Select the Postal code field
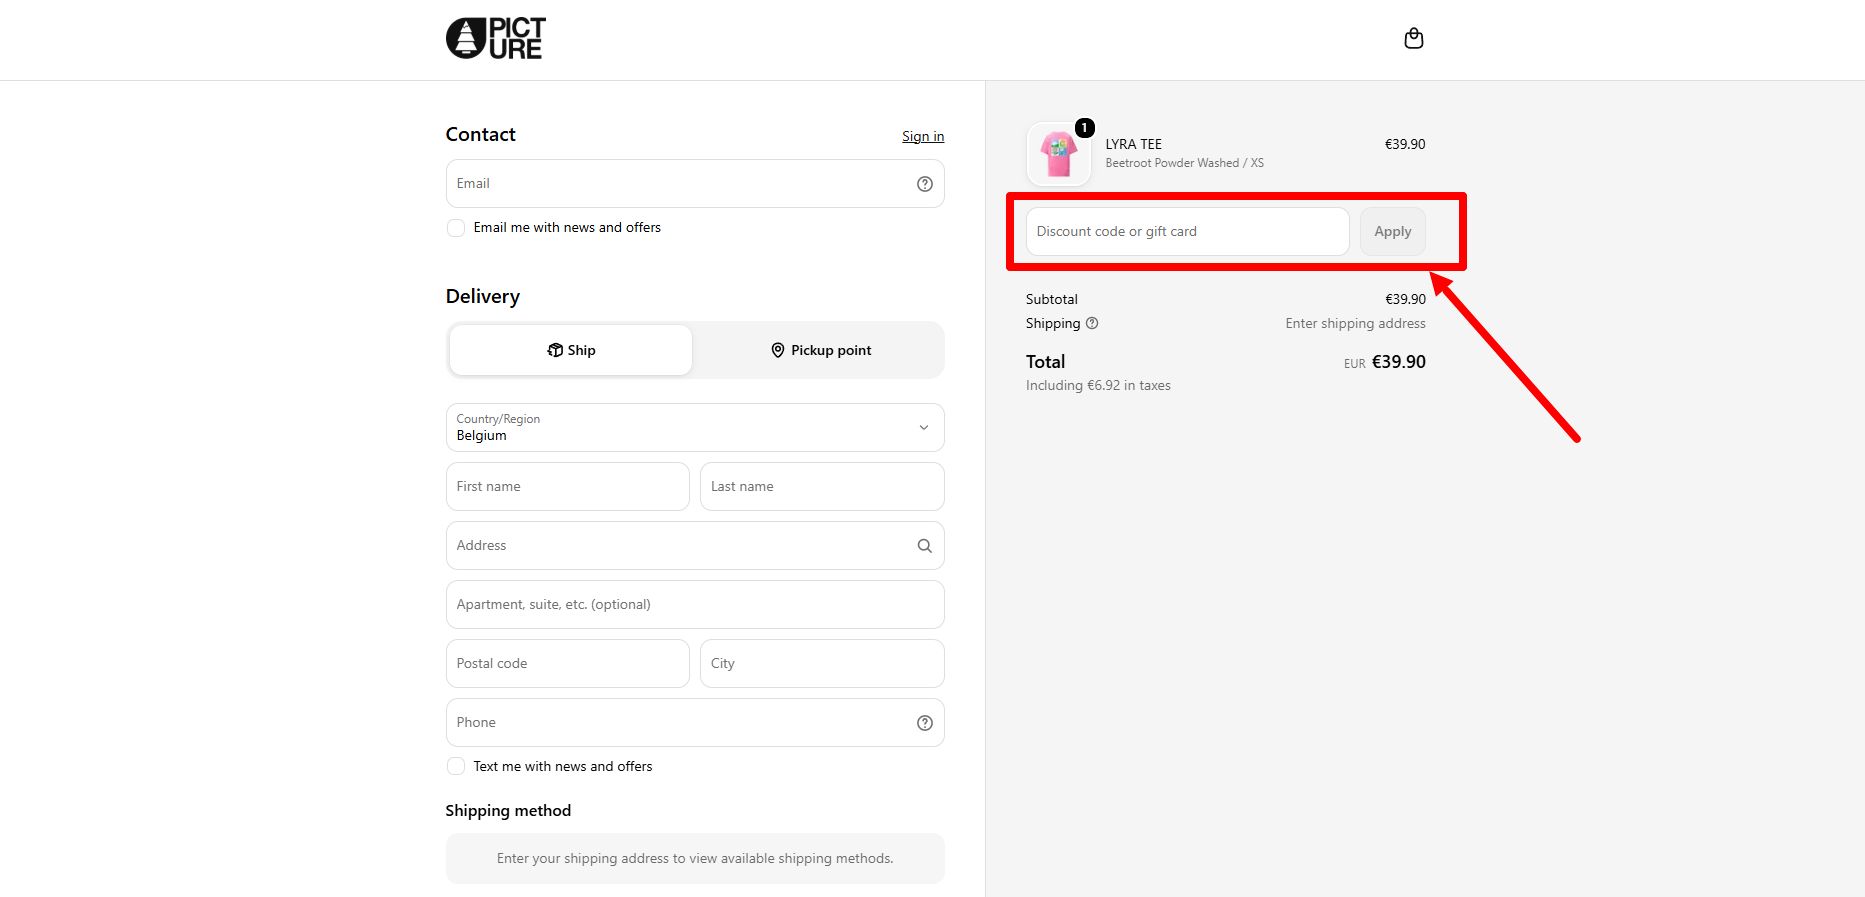The width and height of the screenshot is (1865, 897). 568,664
